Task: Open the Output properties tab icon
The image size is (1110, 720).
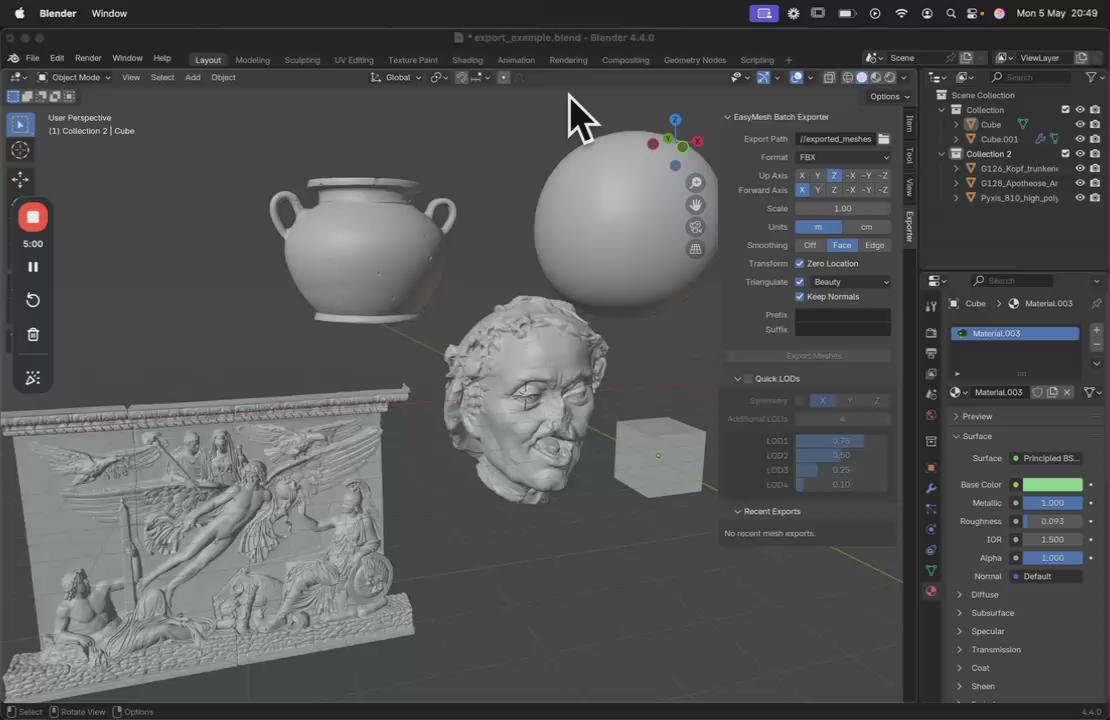Action: tap(931, 353)
